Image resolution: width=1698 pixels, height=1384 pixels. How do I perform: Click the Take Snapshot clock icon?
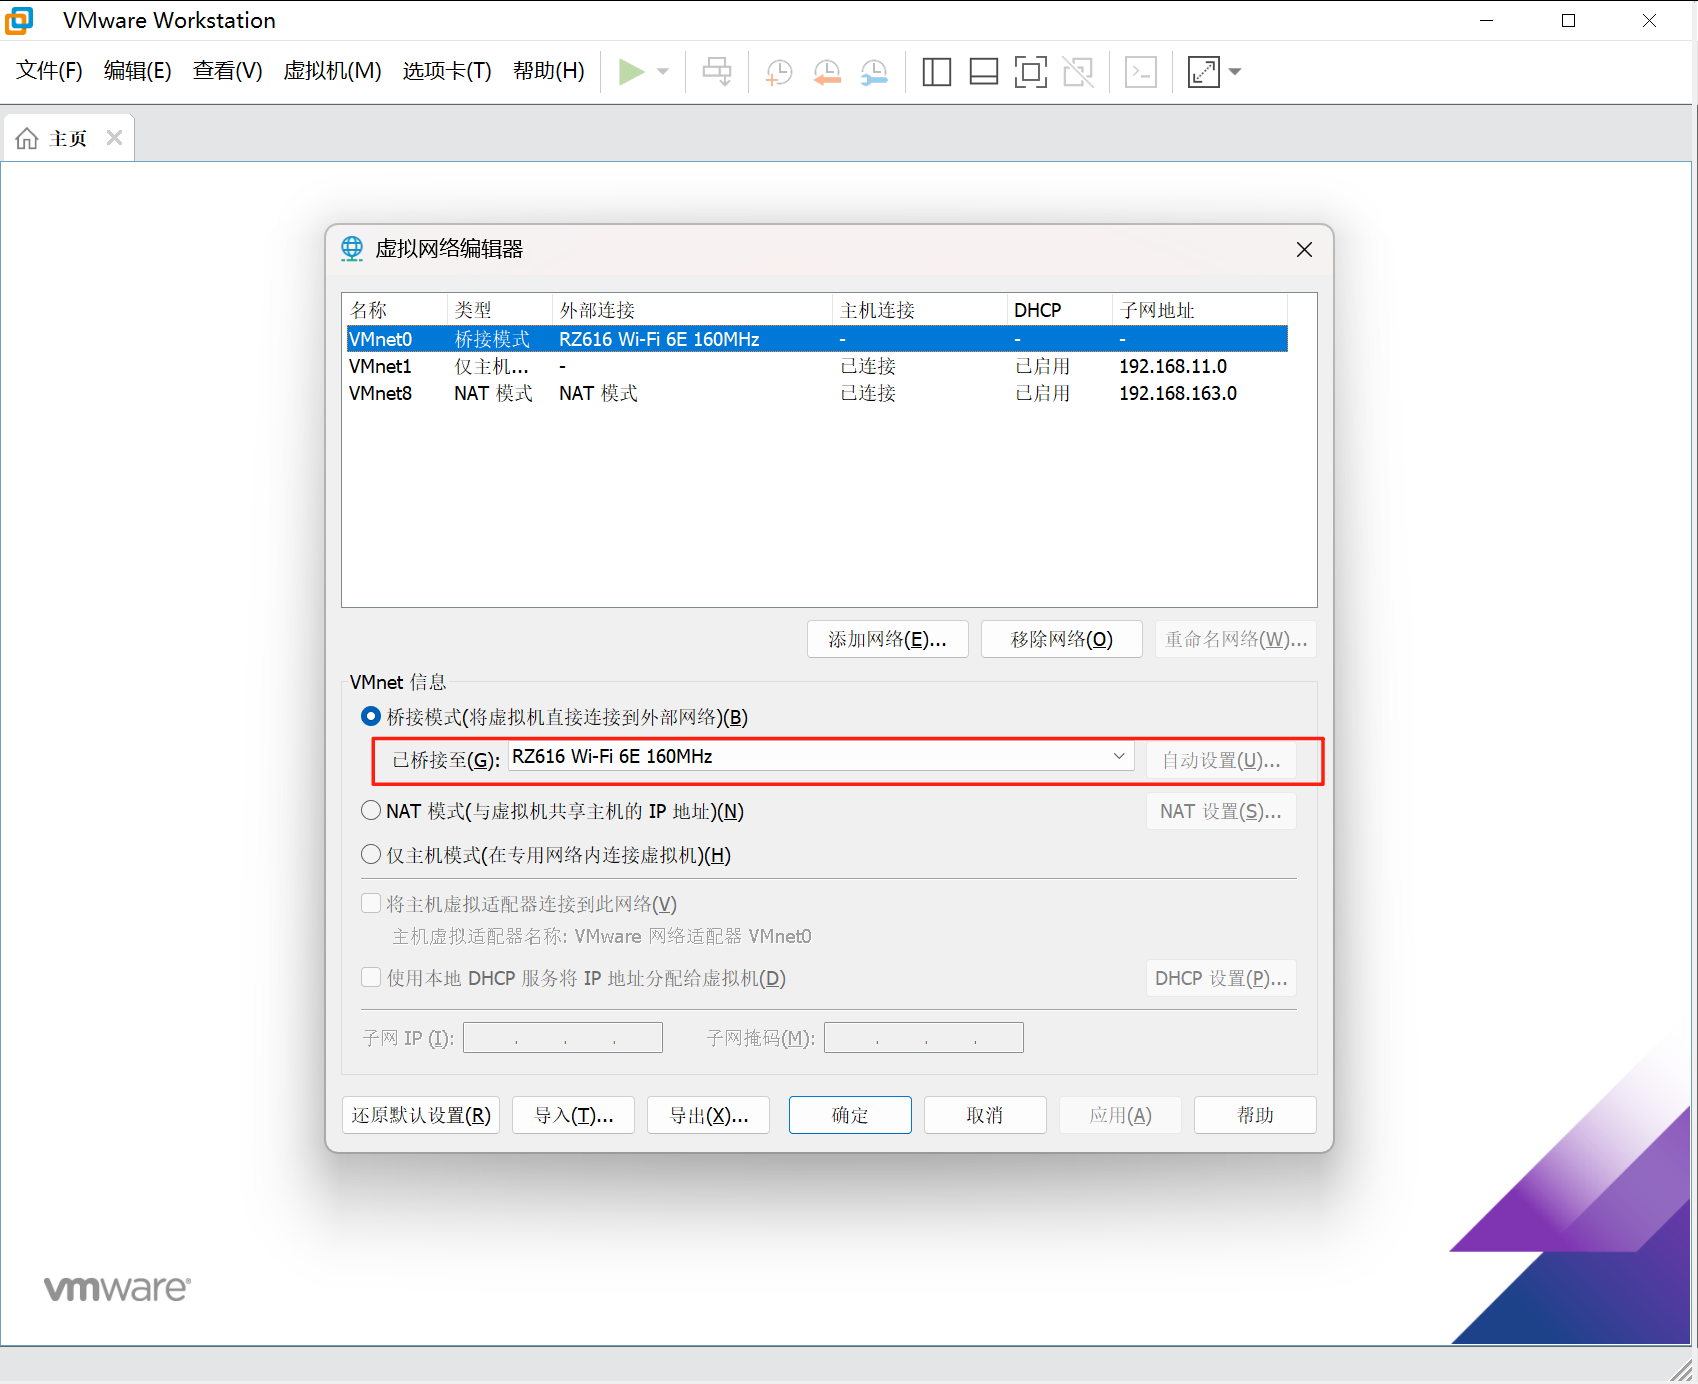[x=778, y=71]
